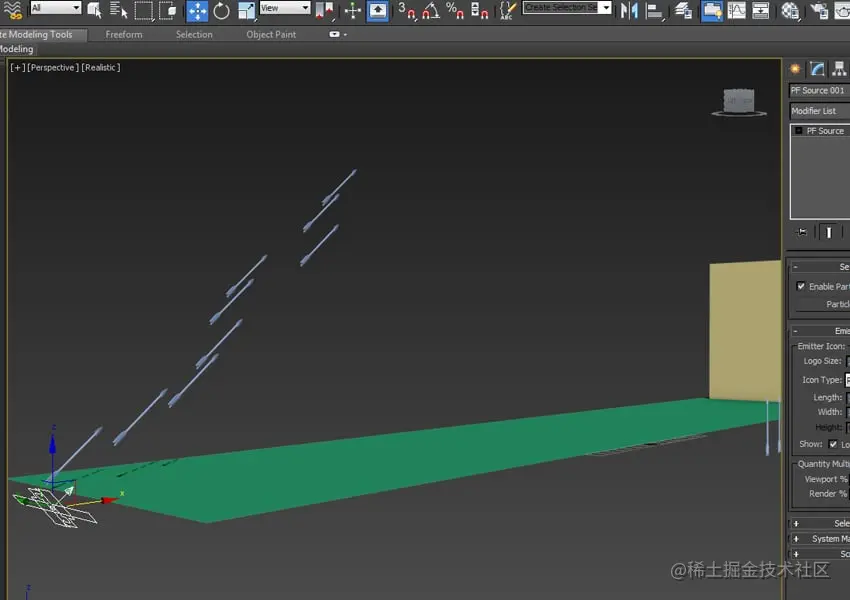Screen dimensions: 850x600
Task: Open Select by Name list
Action: (118, 10)
